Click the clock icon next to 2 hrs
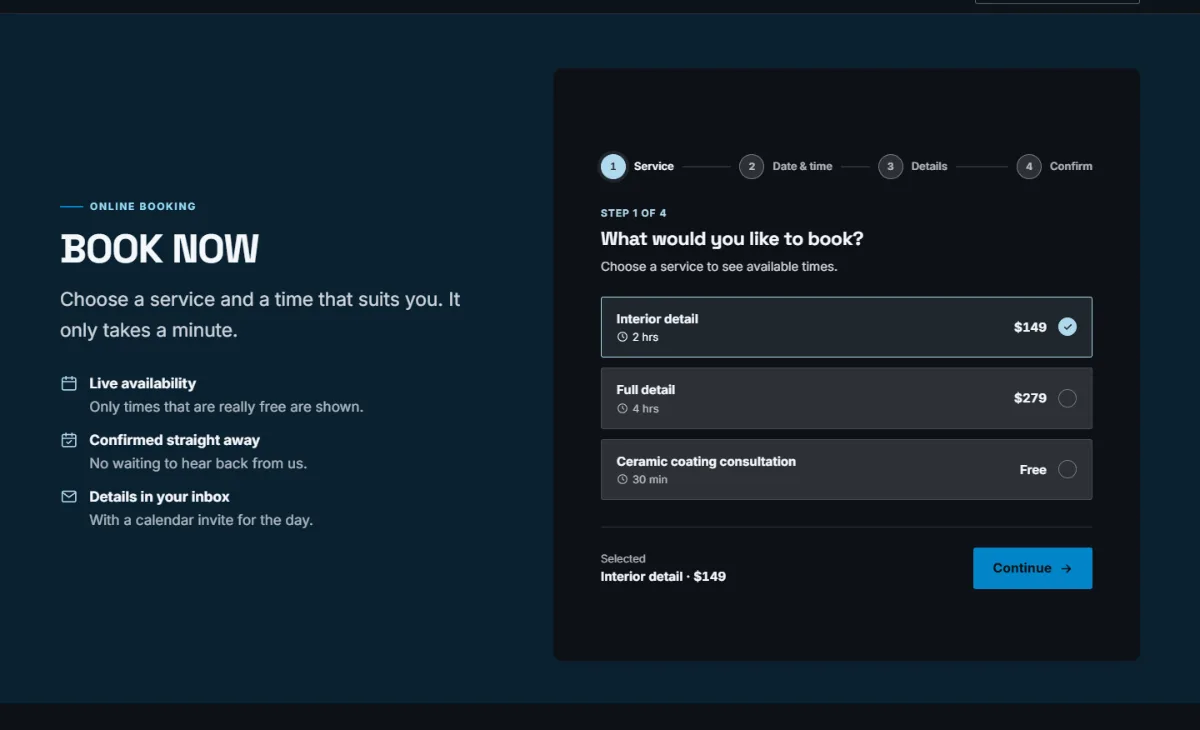The height and width of the screenshot is (730, 1200). click(622, 337)
